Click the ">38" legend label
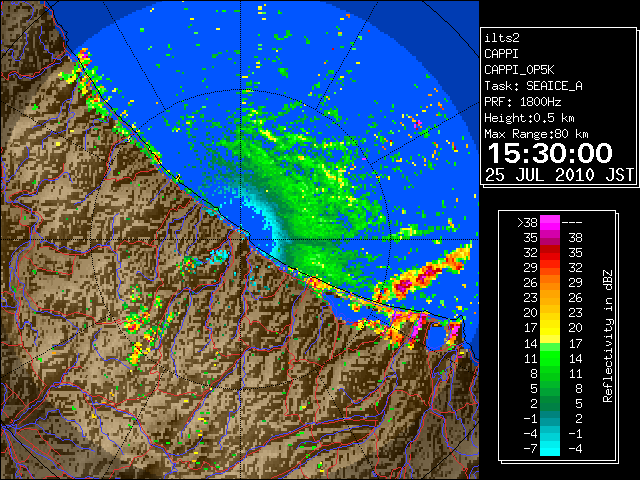 pos(527,222)
